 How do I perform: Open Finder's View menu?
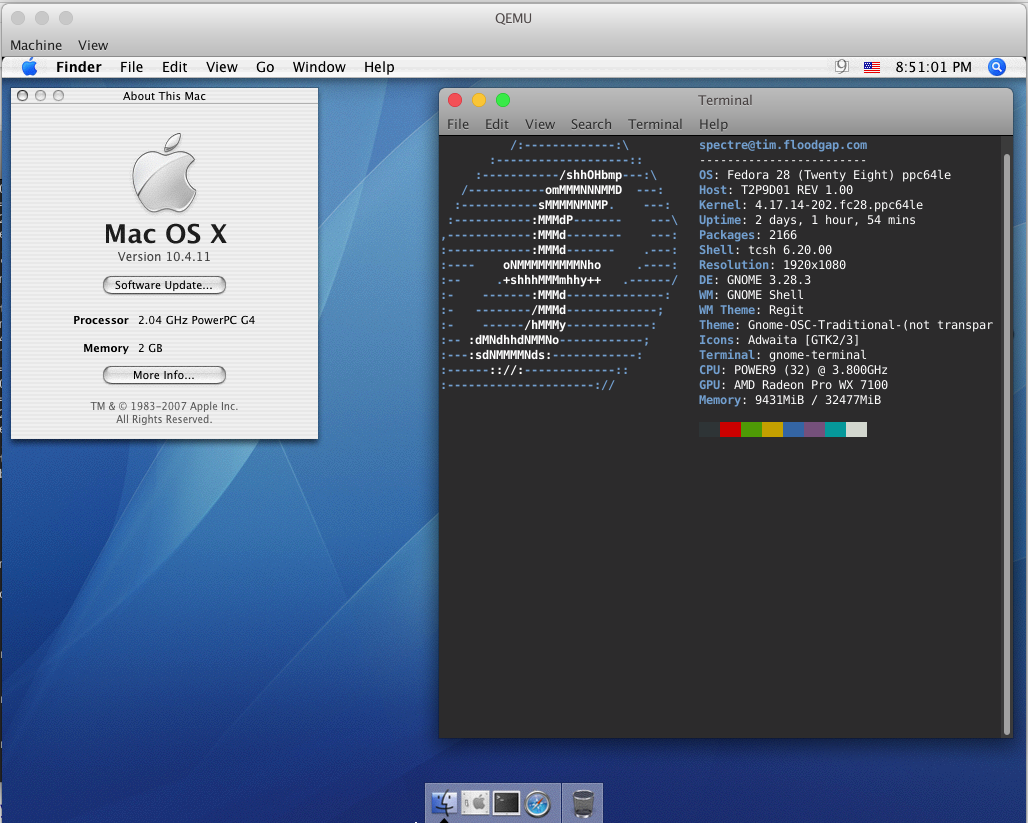click(x=222, y=67)
